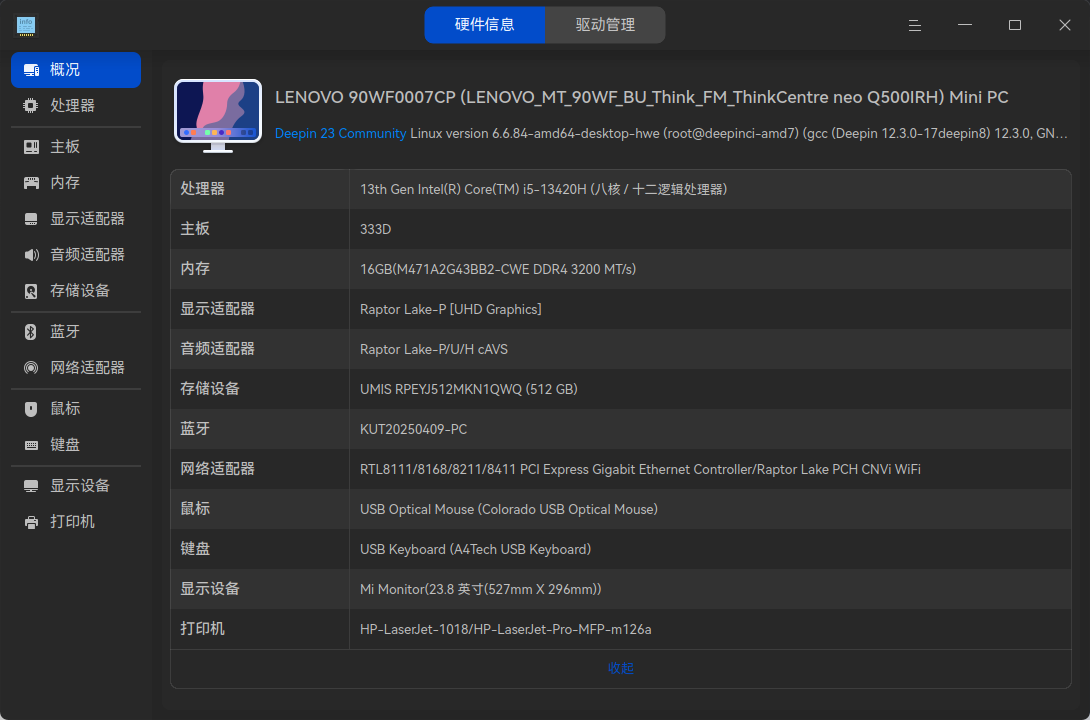This screenshot has width=1090, height=720.
Task: Click the 存储设备 label in overview table
Action: (x=210, y=389)
